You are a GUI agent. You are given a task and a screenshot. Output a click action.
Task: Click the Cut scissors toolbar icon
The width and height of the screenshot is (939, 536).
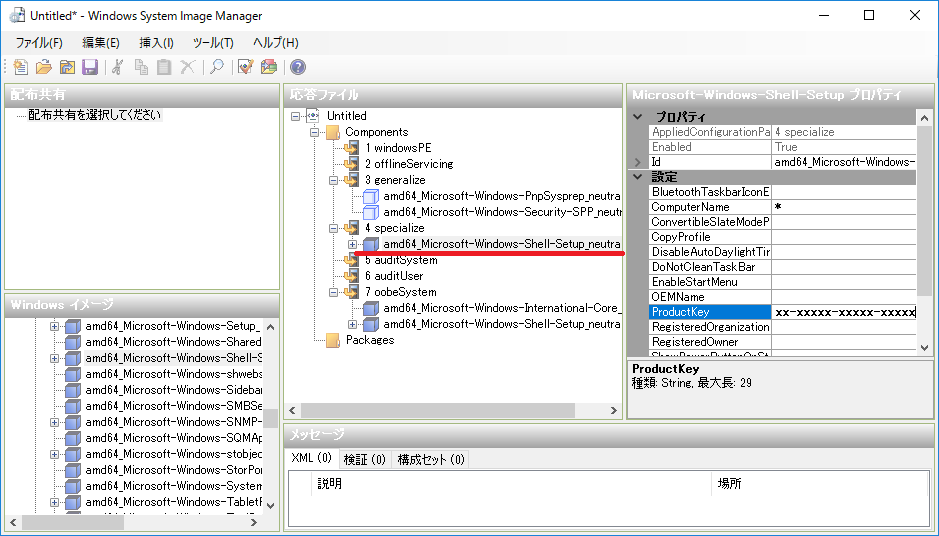pos(118,67)
